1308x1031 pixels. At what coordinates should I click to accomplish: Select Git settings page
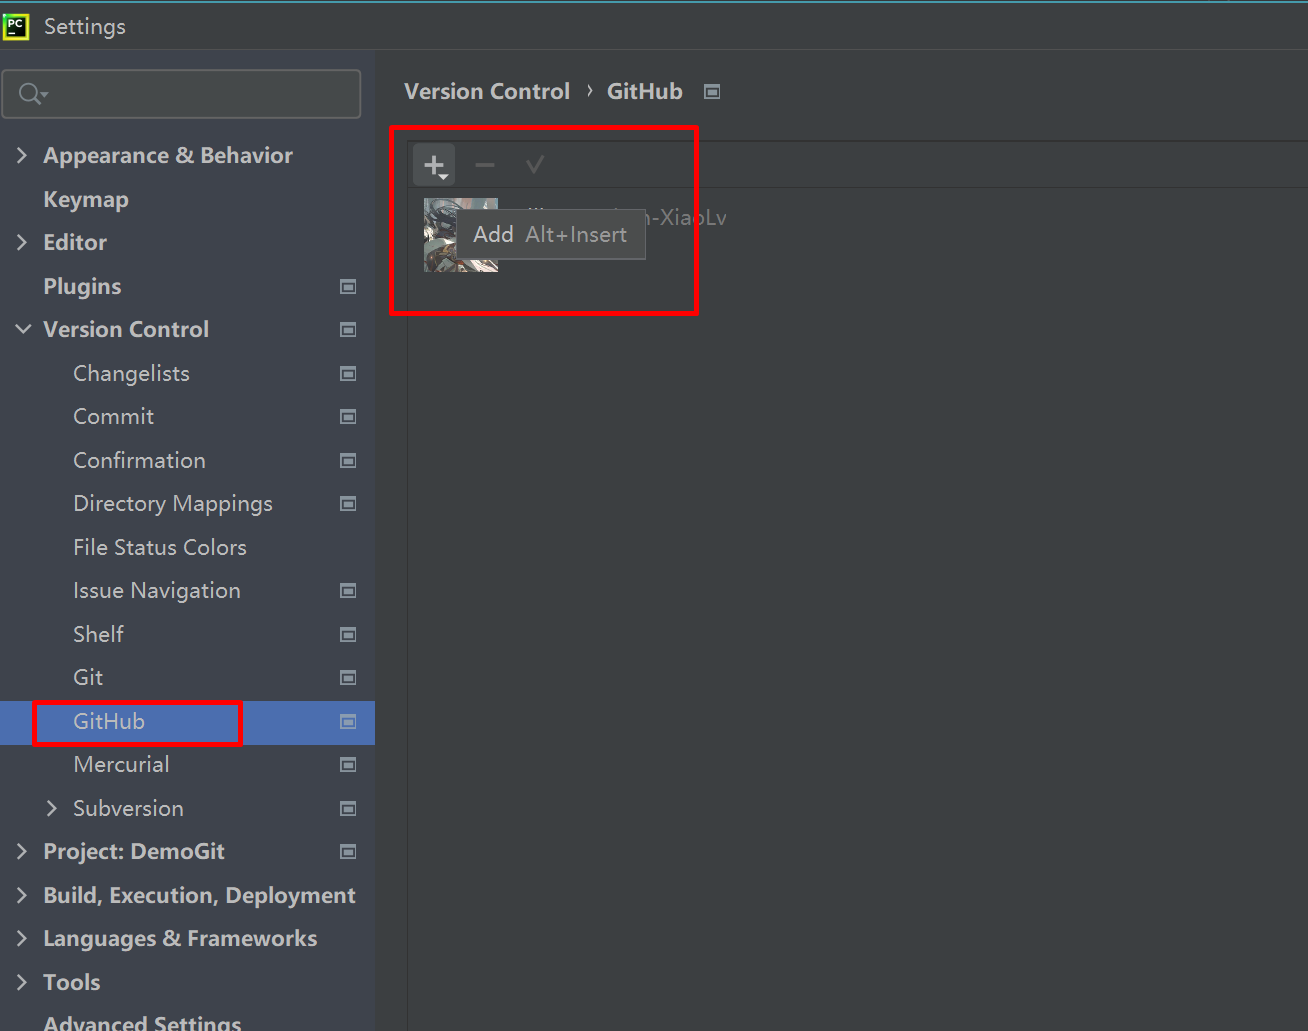point(88,678)
